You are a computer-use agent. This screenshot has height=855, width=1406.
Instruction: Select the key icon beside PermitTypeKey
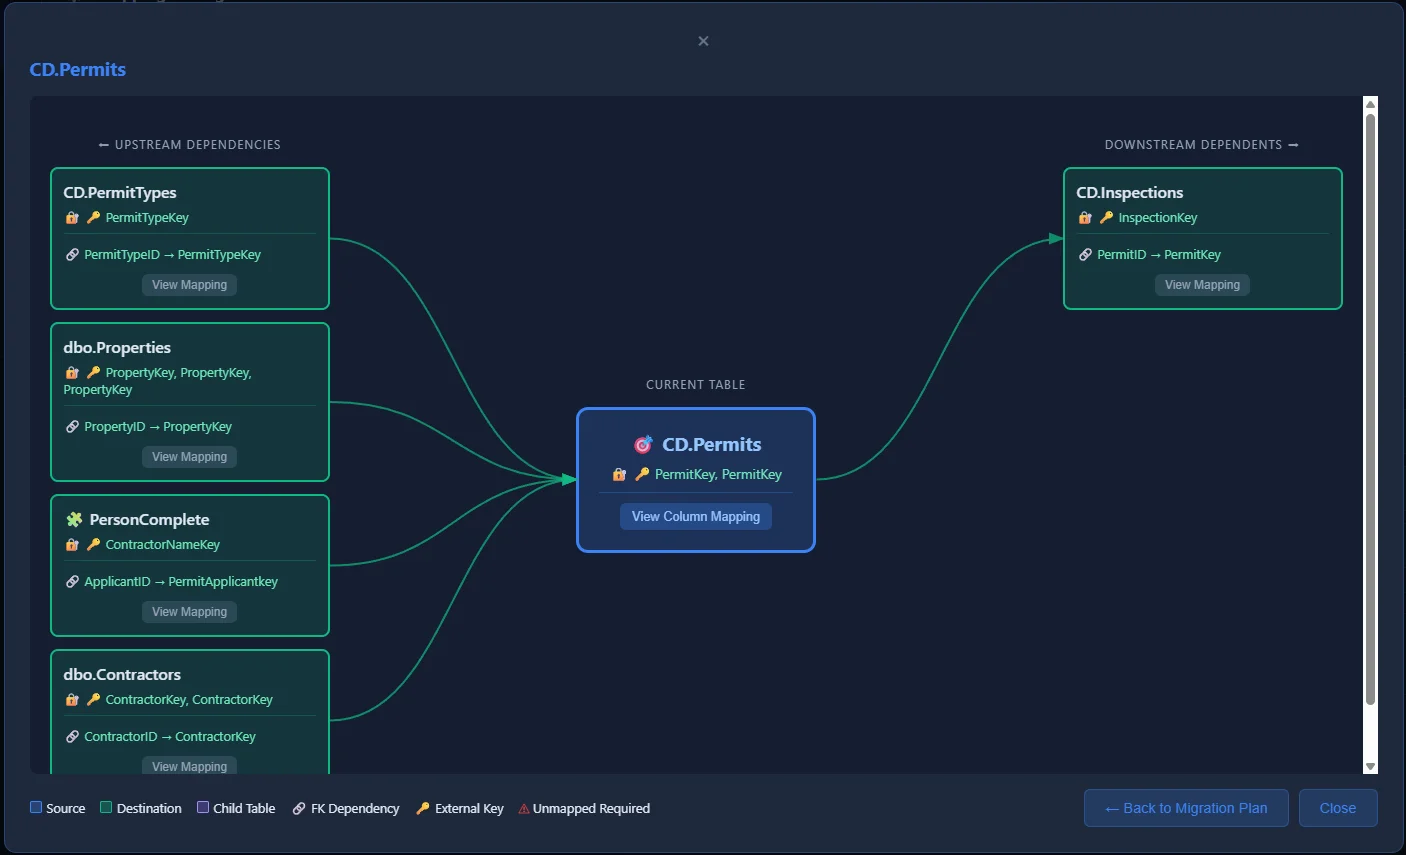(91, 217)
